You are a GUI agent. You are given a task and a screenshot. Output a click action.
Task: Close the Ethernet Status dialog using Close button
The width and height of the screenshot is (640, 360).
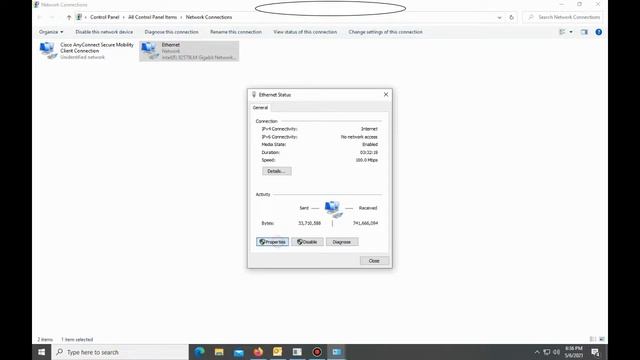[374, 261]
